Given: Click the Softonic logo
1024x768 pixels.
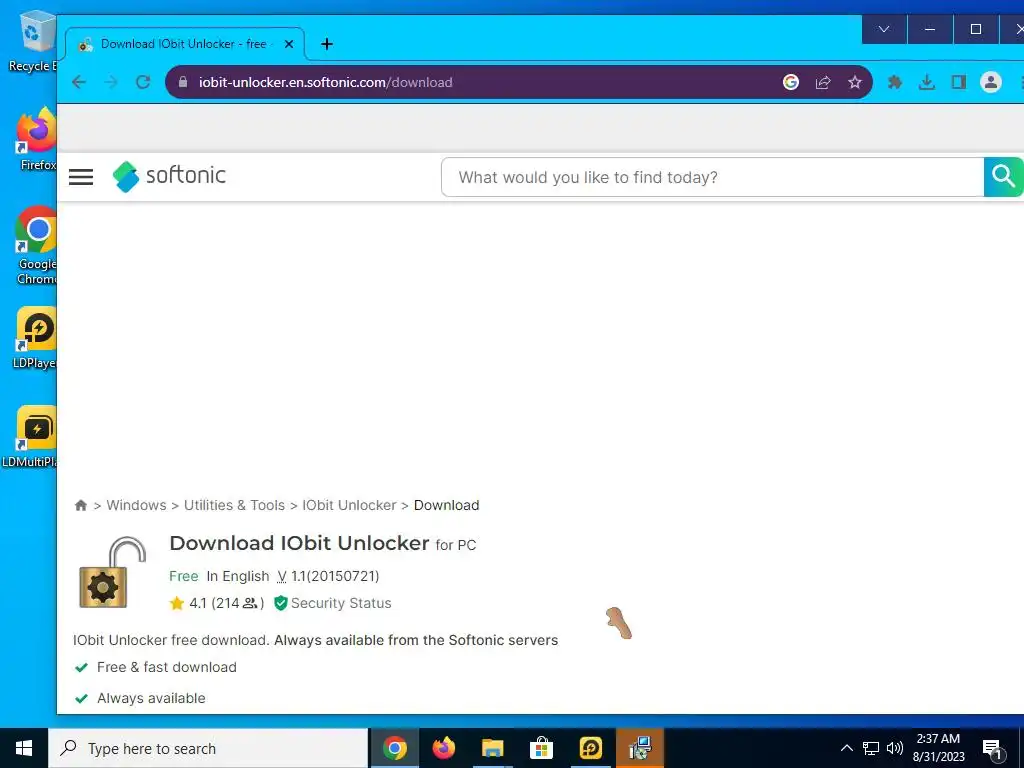Looking at the screenshot, I should (x=169, y=176).
